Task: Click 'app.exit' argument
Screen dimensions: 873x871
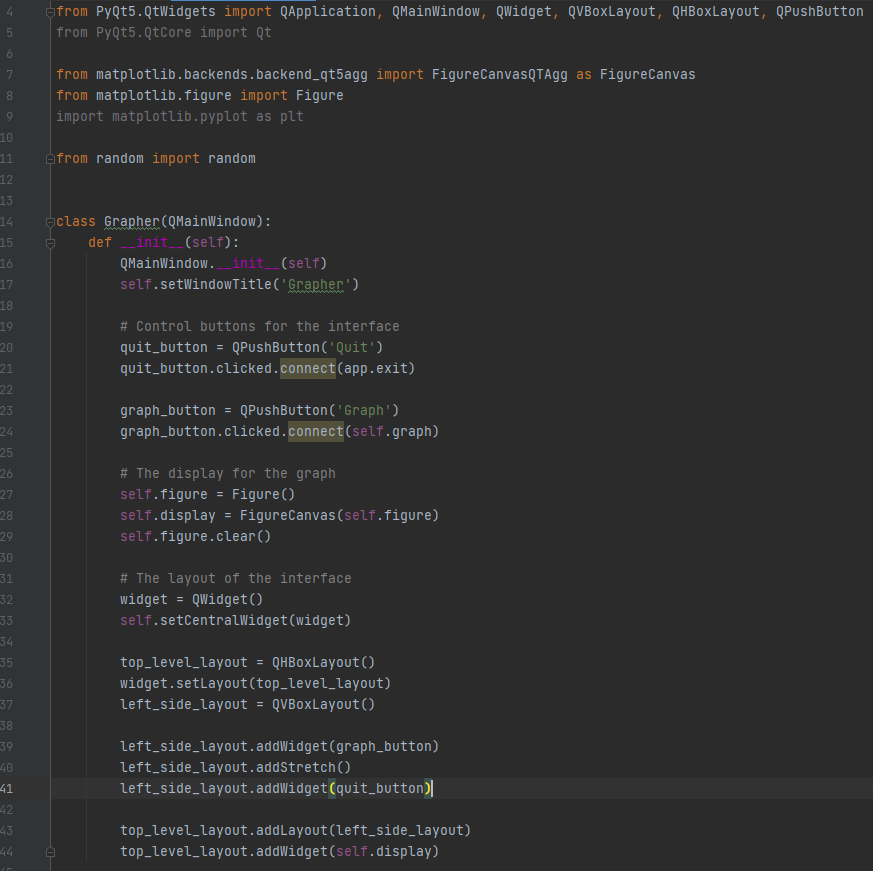Action: (x=376, y=369)
